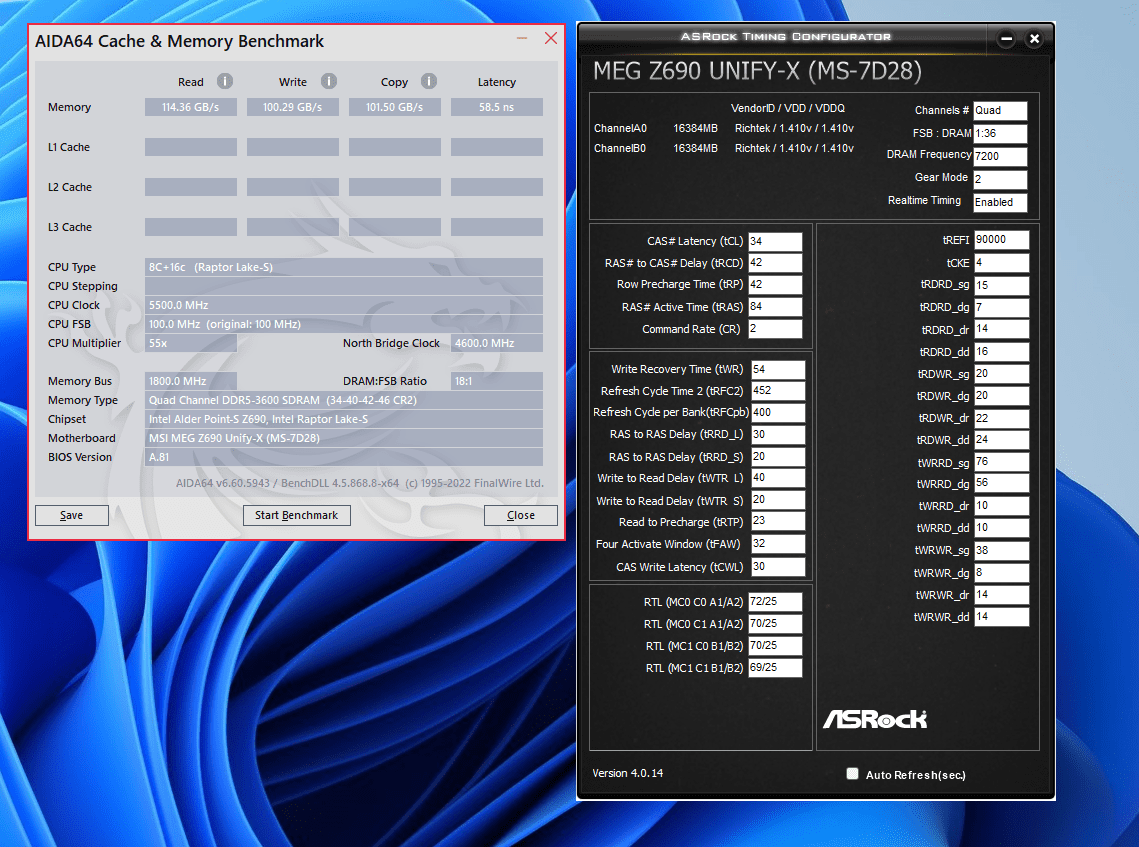Image resolution: width=1139 pixels, height=847 pixels.
Task: Click the BIOS Version value A.81
Action: click(x=344, y=457)
